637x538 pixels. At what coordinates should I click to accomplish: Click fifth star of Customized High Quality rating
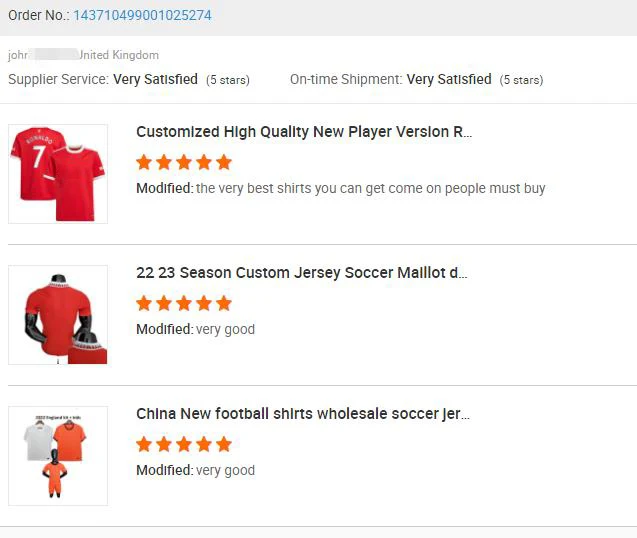tap(224, 162)
